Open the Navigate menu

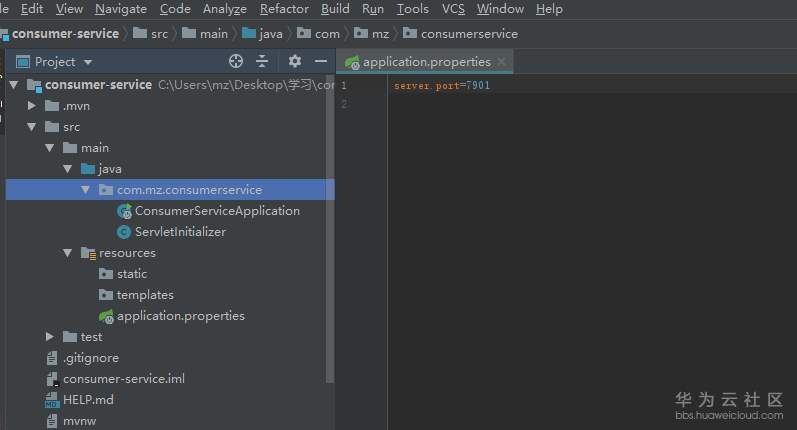[120, 9]
